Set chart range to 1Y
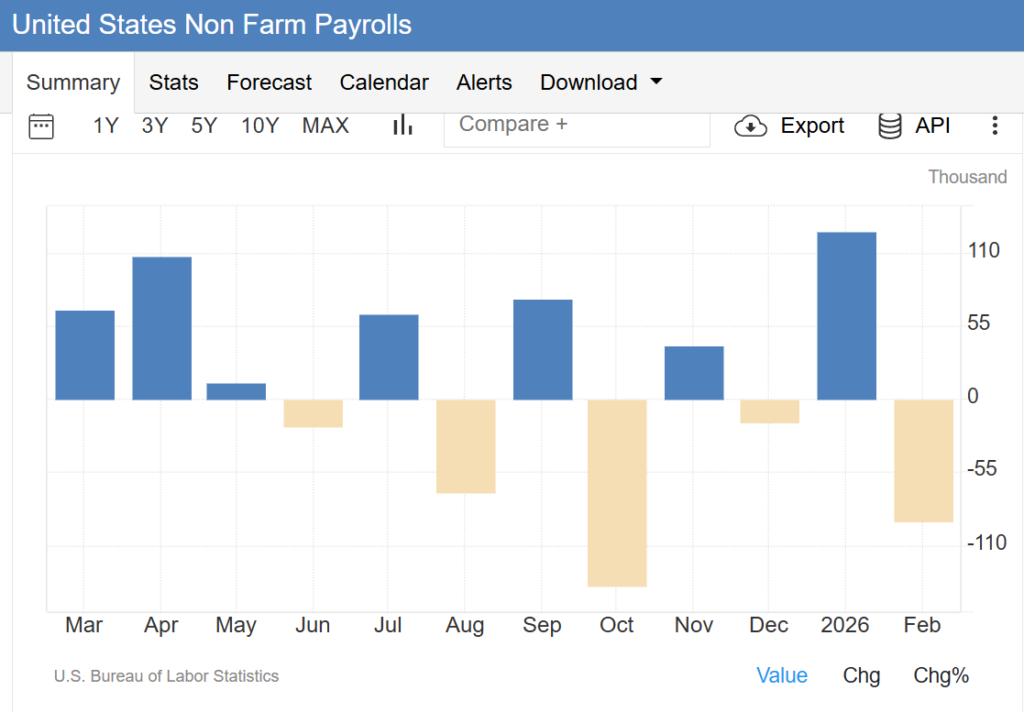The image size is (1024, 712). click(106, 126)
